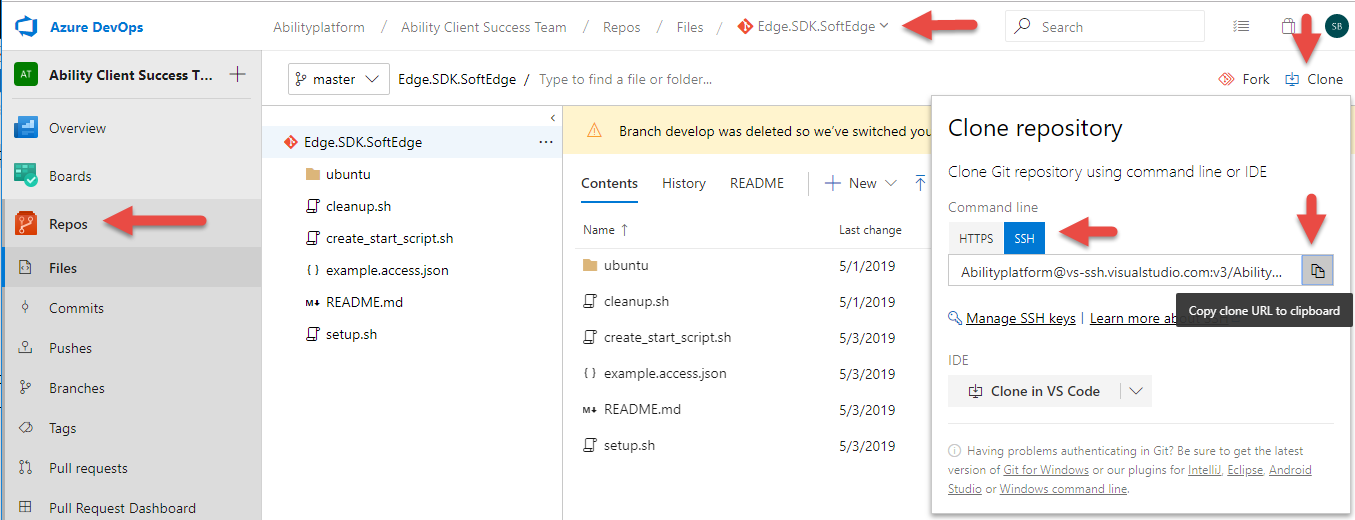Focus the Search box in header
The image size is (1355, 520).
point(1105,27)
